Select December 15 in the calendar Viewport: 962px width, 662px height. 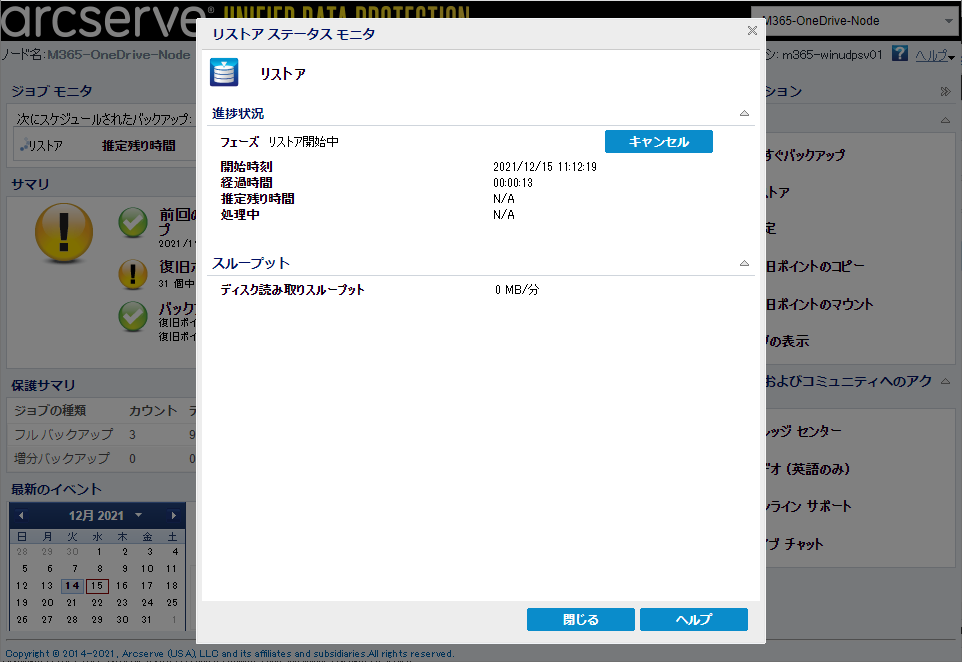[97, 586]
